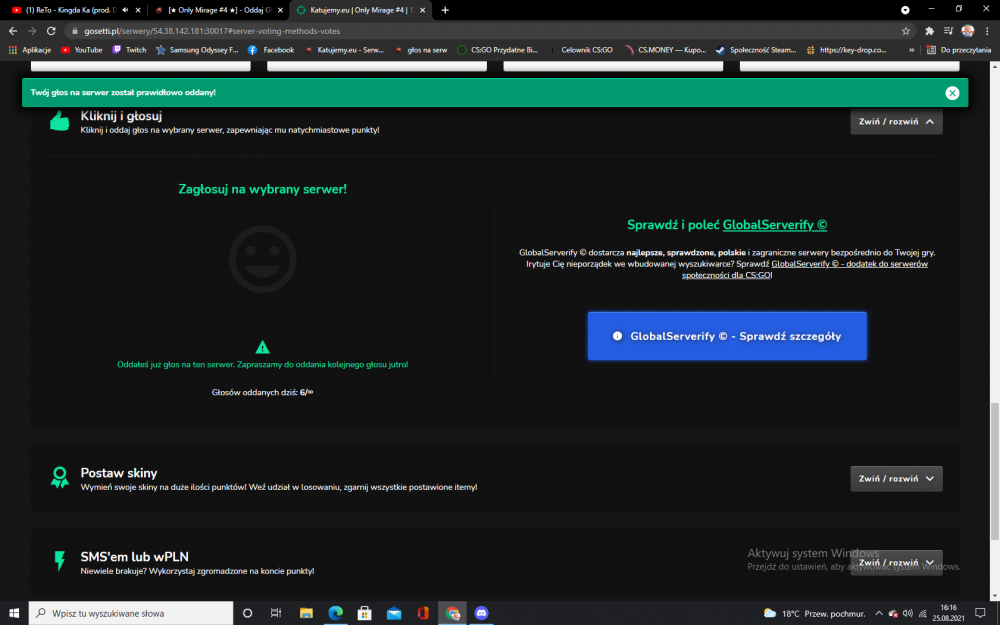Open File Explorer from taskbar
This screenshot has width=1000, height=625.
tap(306, 613)
